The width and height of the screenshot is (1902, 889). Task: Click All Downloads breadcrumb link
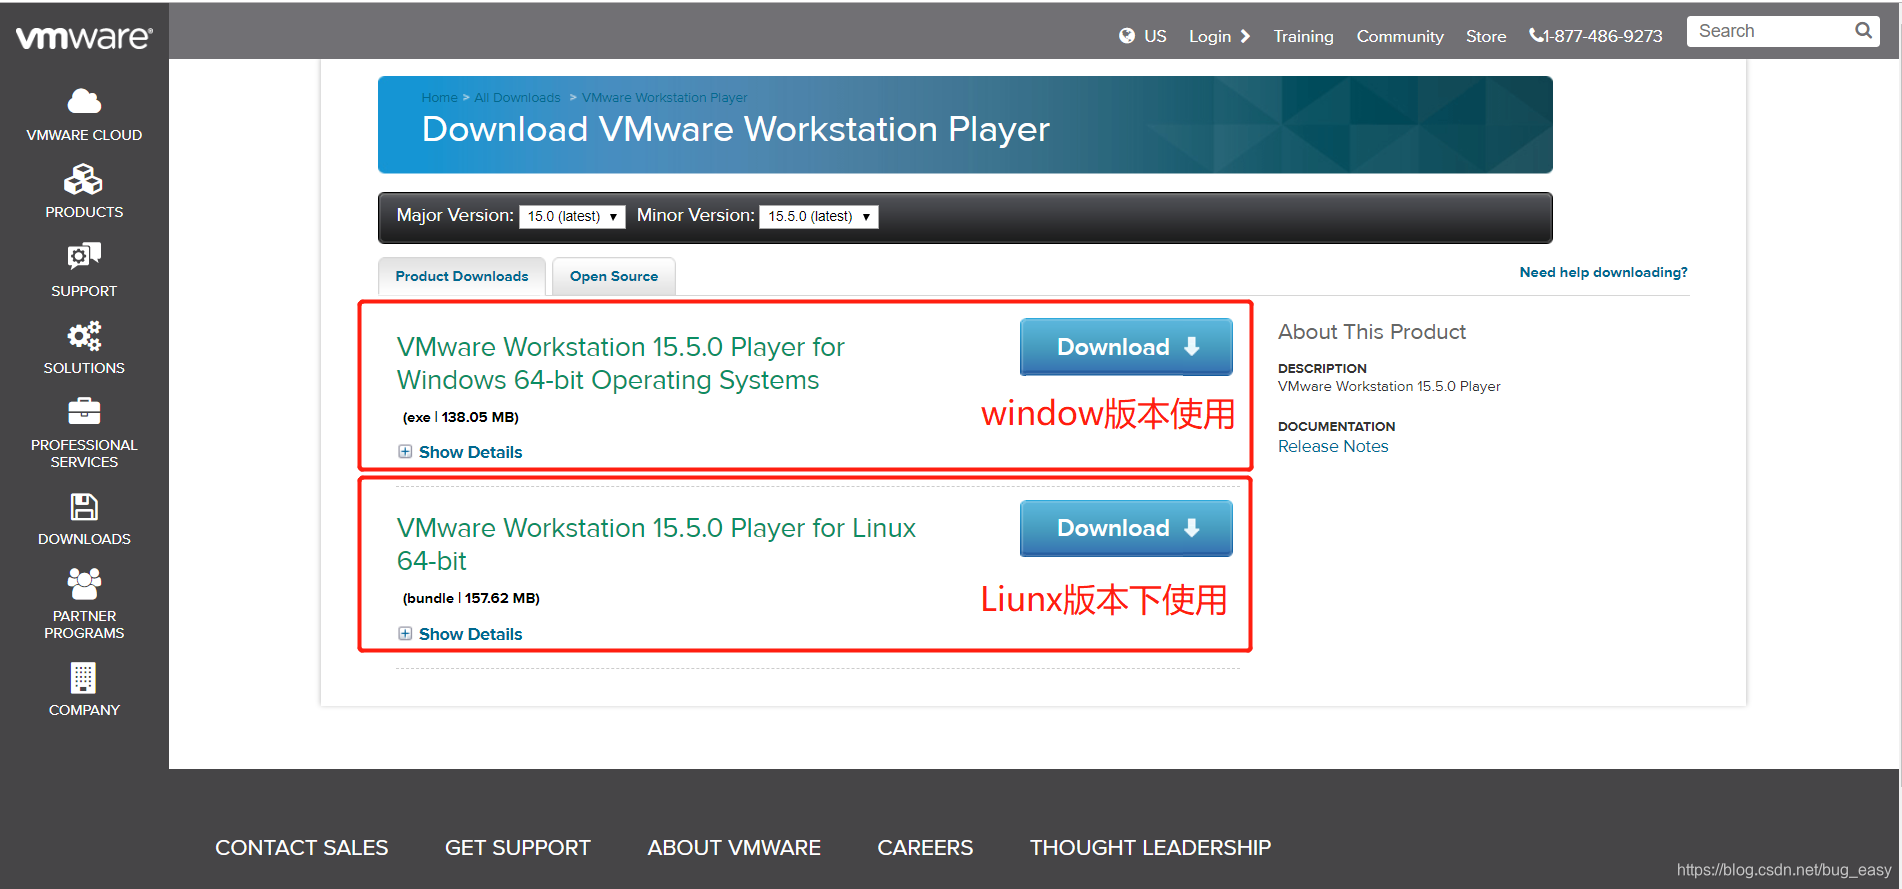(517, 97)
